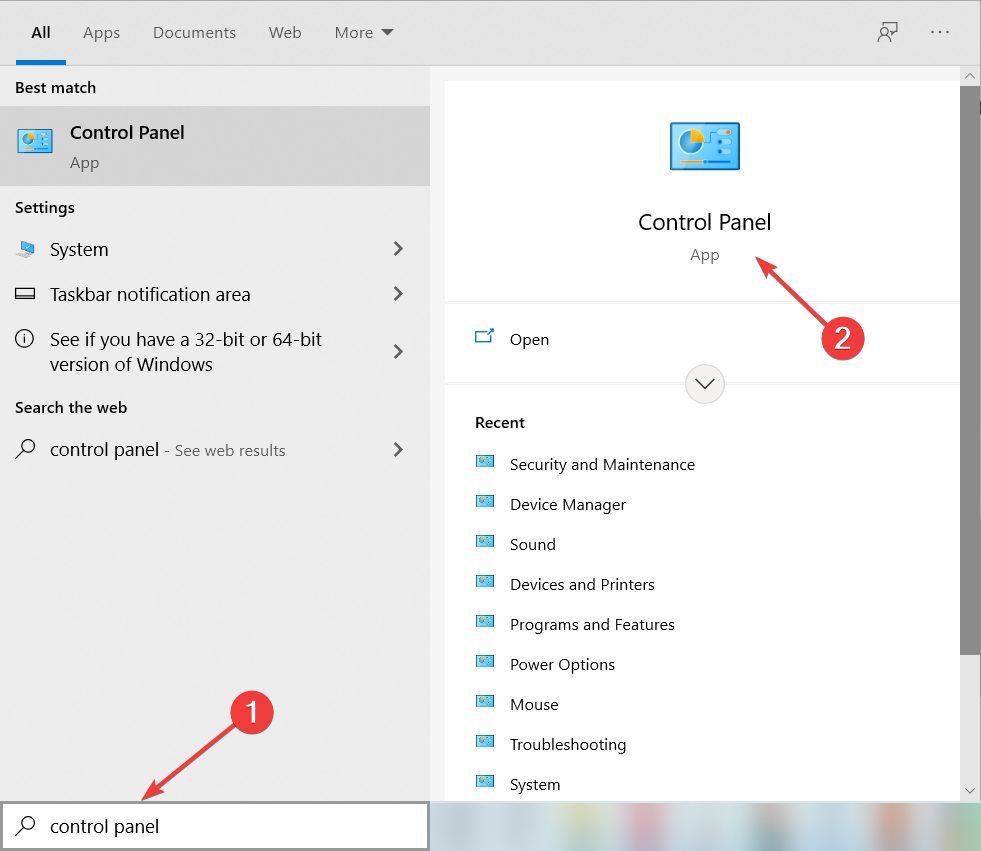981x851 pixels.
Task: Open Mouse from the Recent list
Action: pyautogui.click(x=534, y=705)
